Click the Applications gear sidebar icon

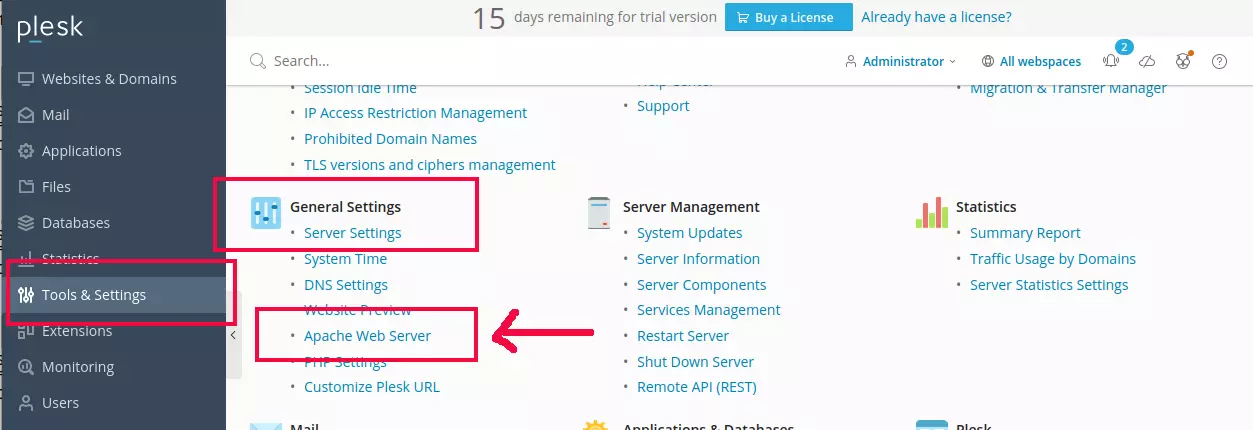[26, 151]
